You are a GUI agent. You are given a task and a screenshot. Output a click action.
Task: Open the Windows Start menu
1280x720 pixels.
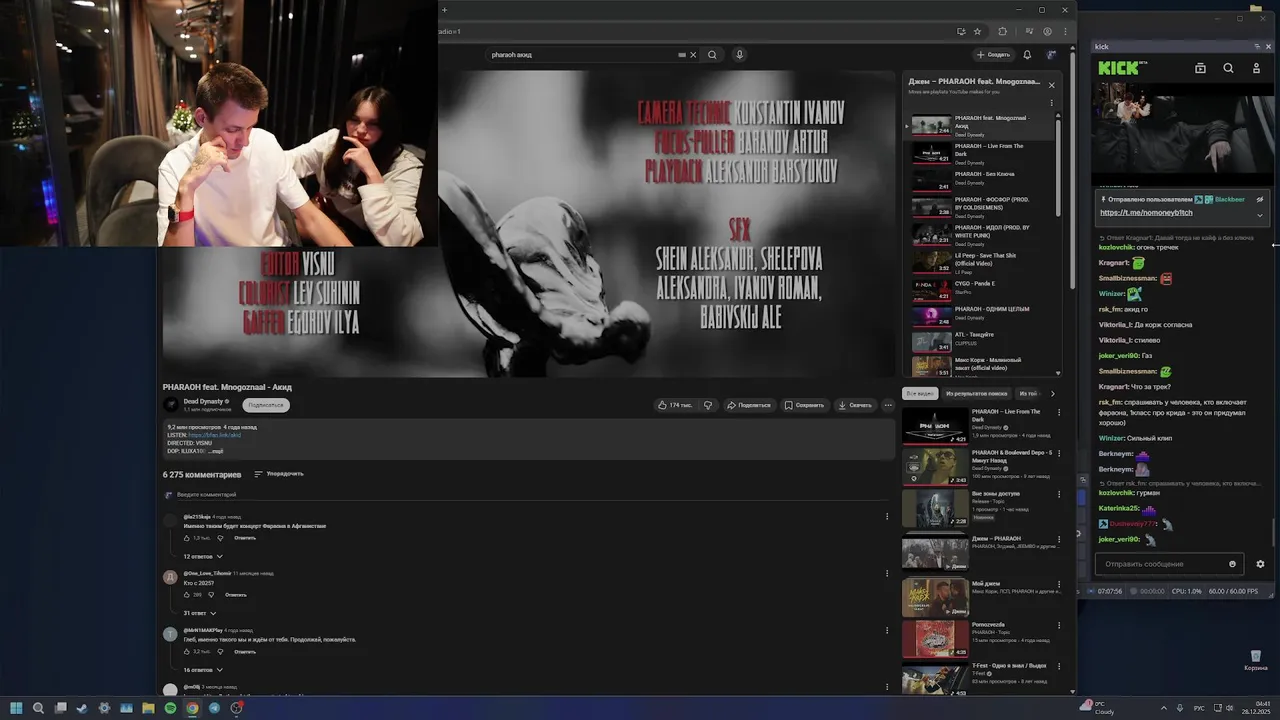click(x=16, y=708)
